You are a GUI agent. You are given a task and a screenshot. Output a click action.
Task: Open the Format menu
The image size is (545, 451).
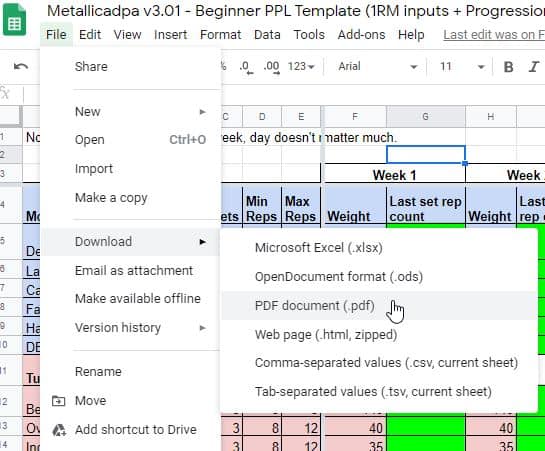(x=220, y=35)
